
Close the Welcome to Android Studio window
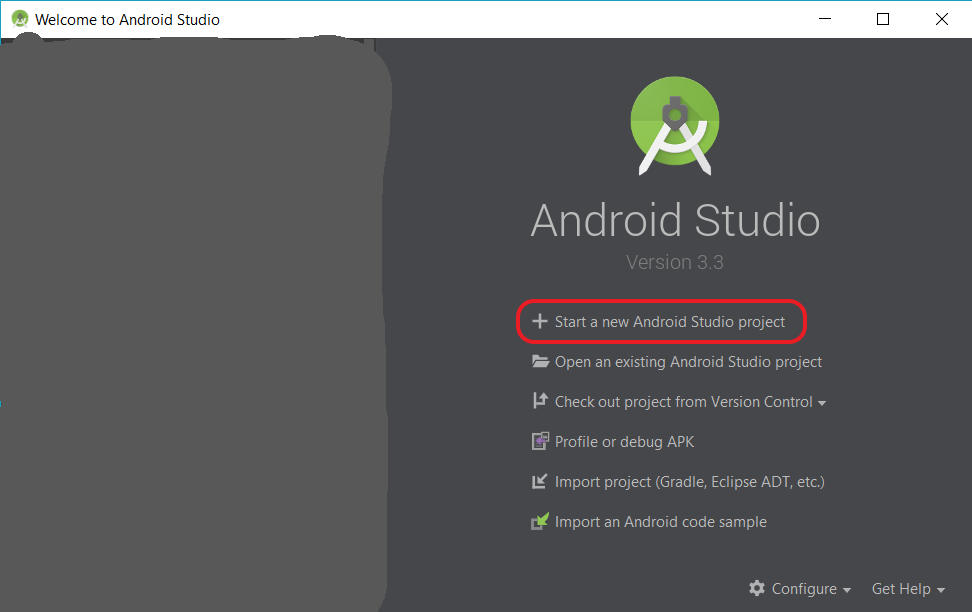[x=942, y=19]
